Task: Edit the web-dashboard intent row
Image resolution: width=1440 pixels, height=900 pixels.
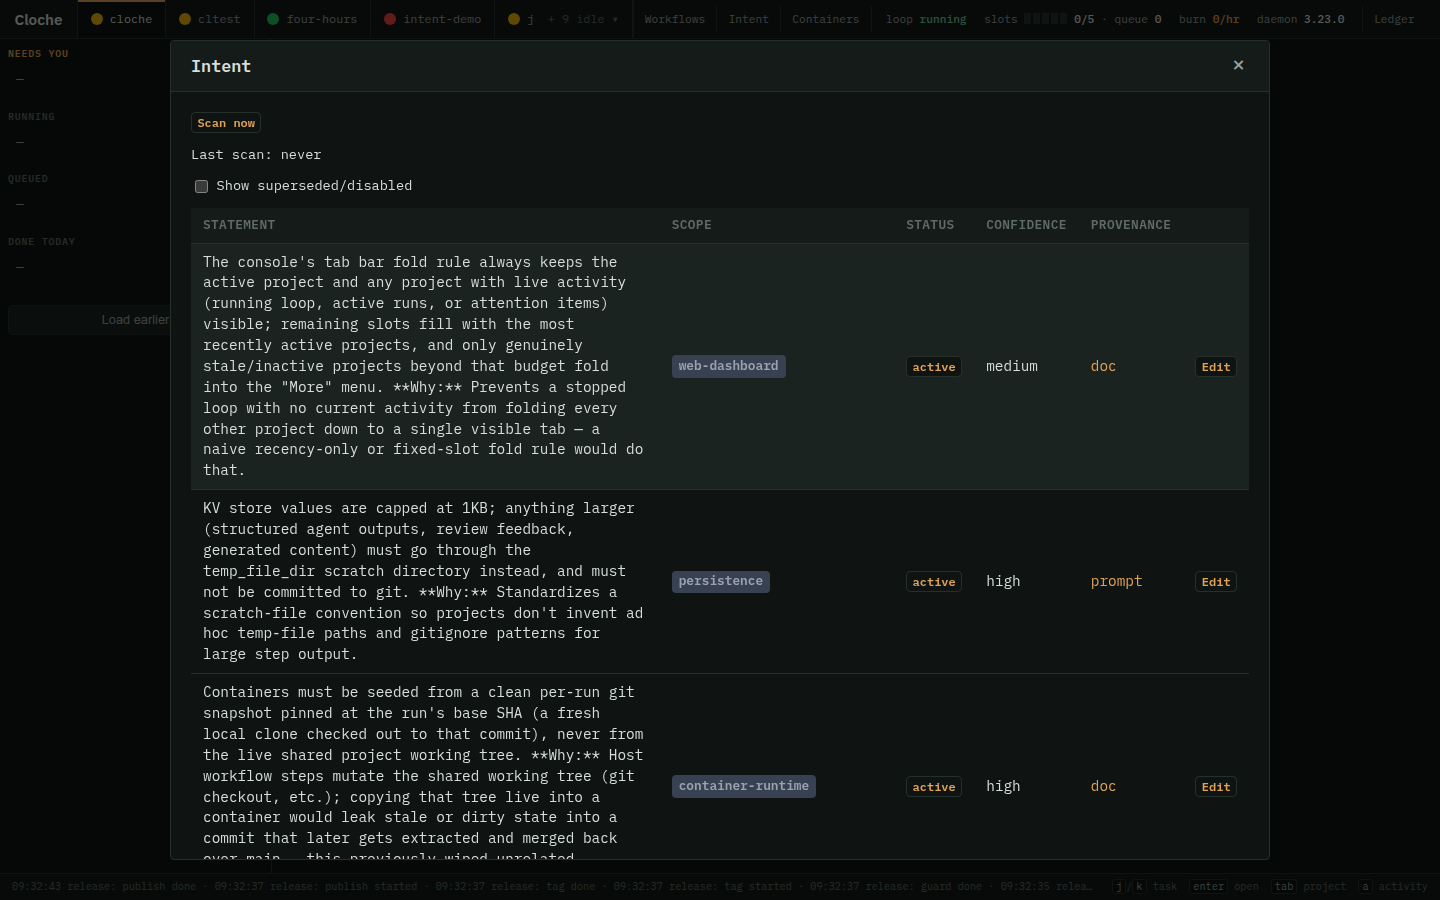Action: pos(1216,367)
